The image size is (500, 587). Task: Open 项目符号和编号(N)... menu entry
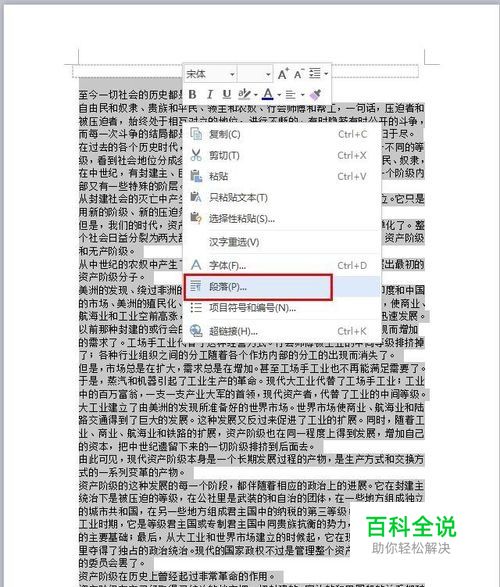click(282, 308)
